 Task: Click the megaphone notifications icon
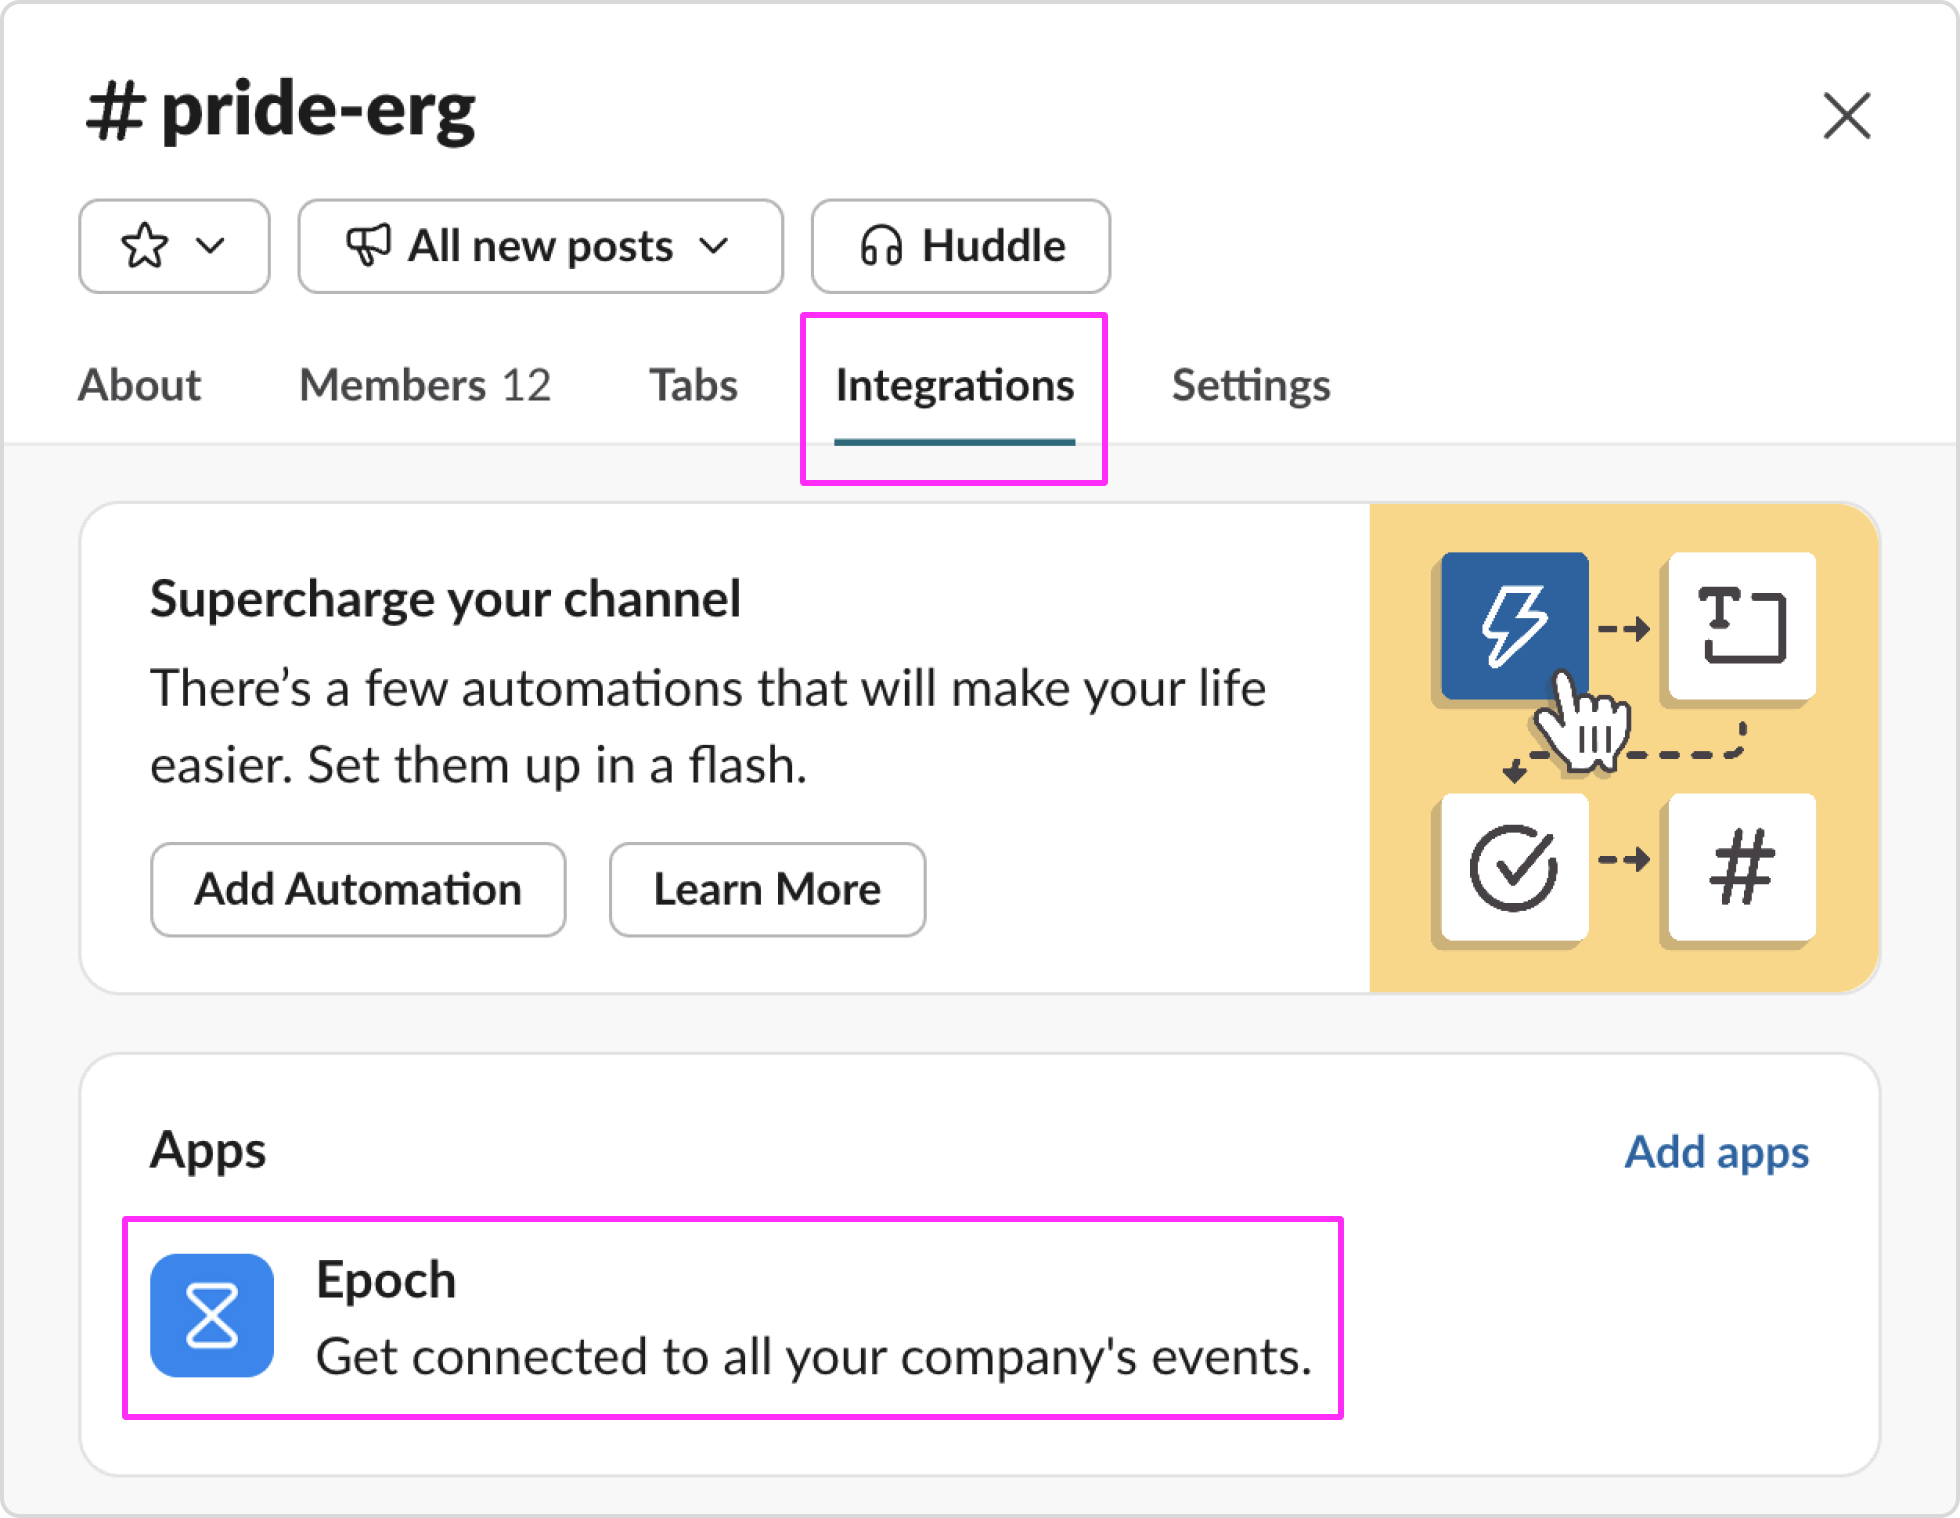point(368,246)
